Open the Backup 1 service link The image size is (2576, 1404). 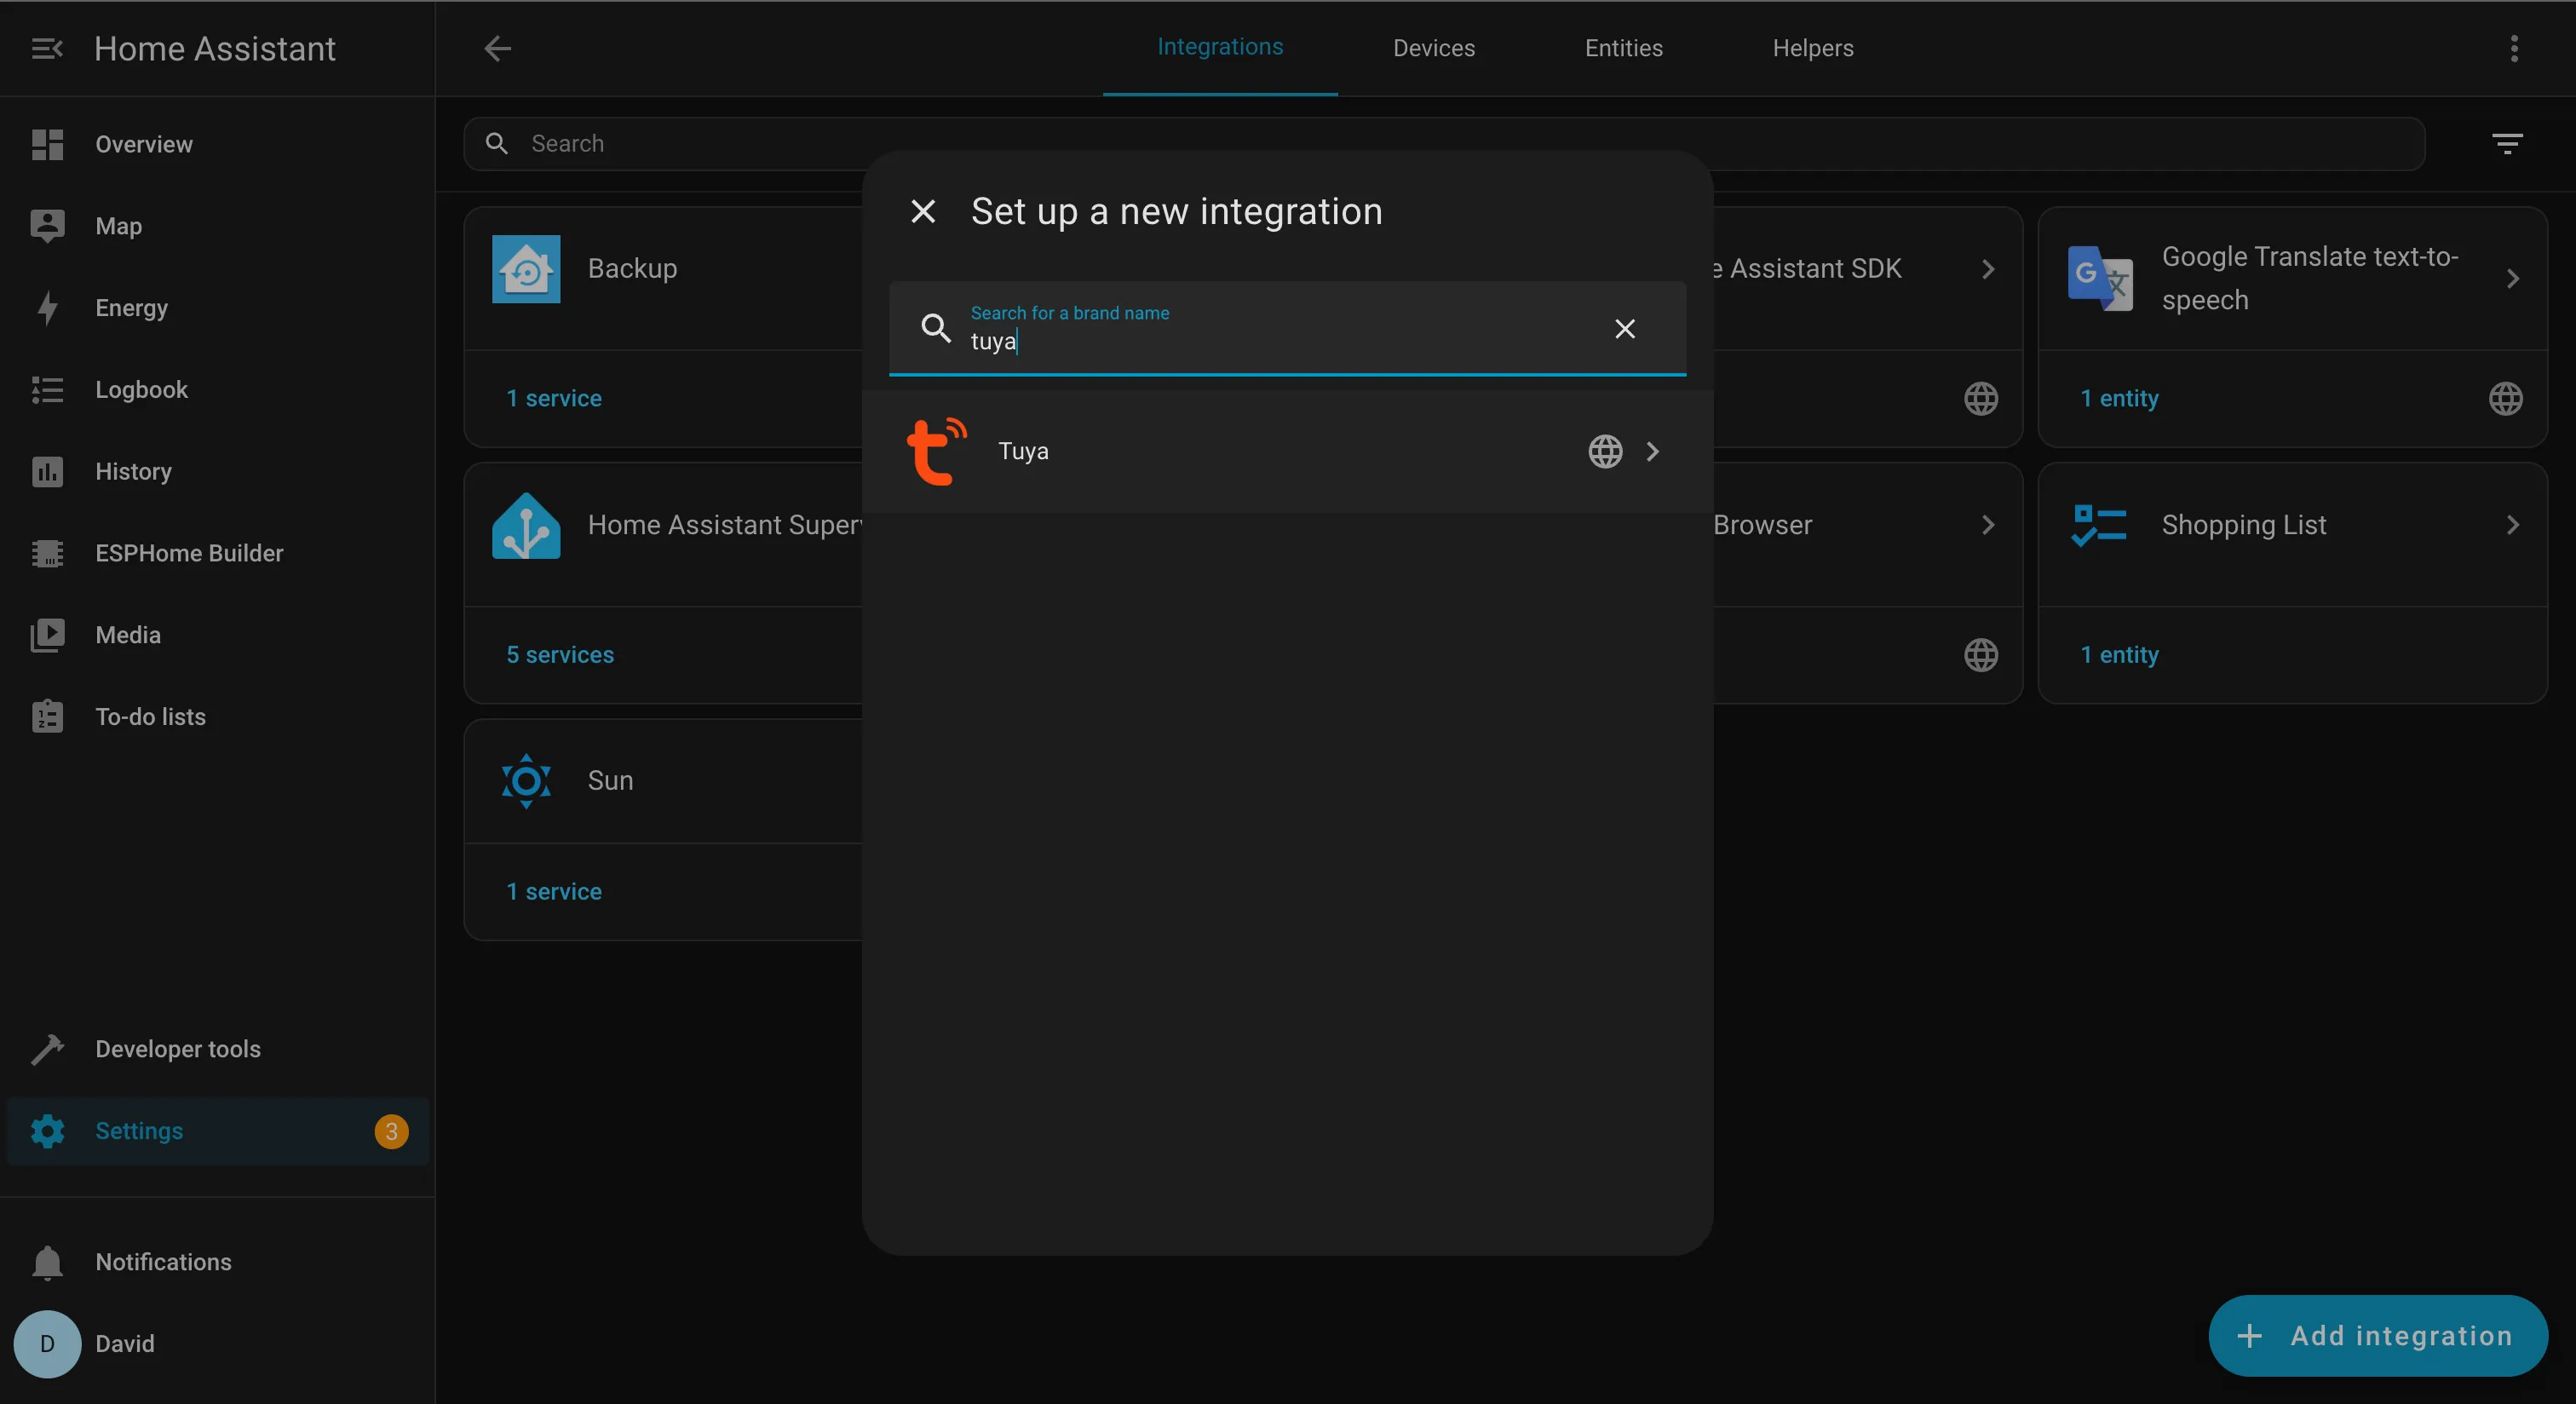pyautogui.click(x=554, y=398)
